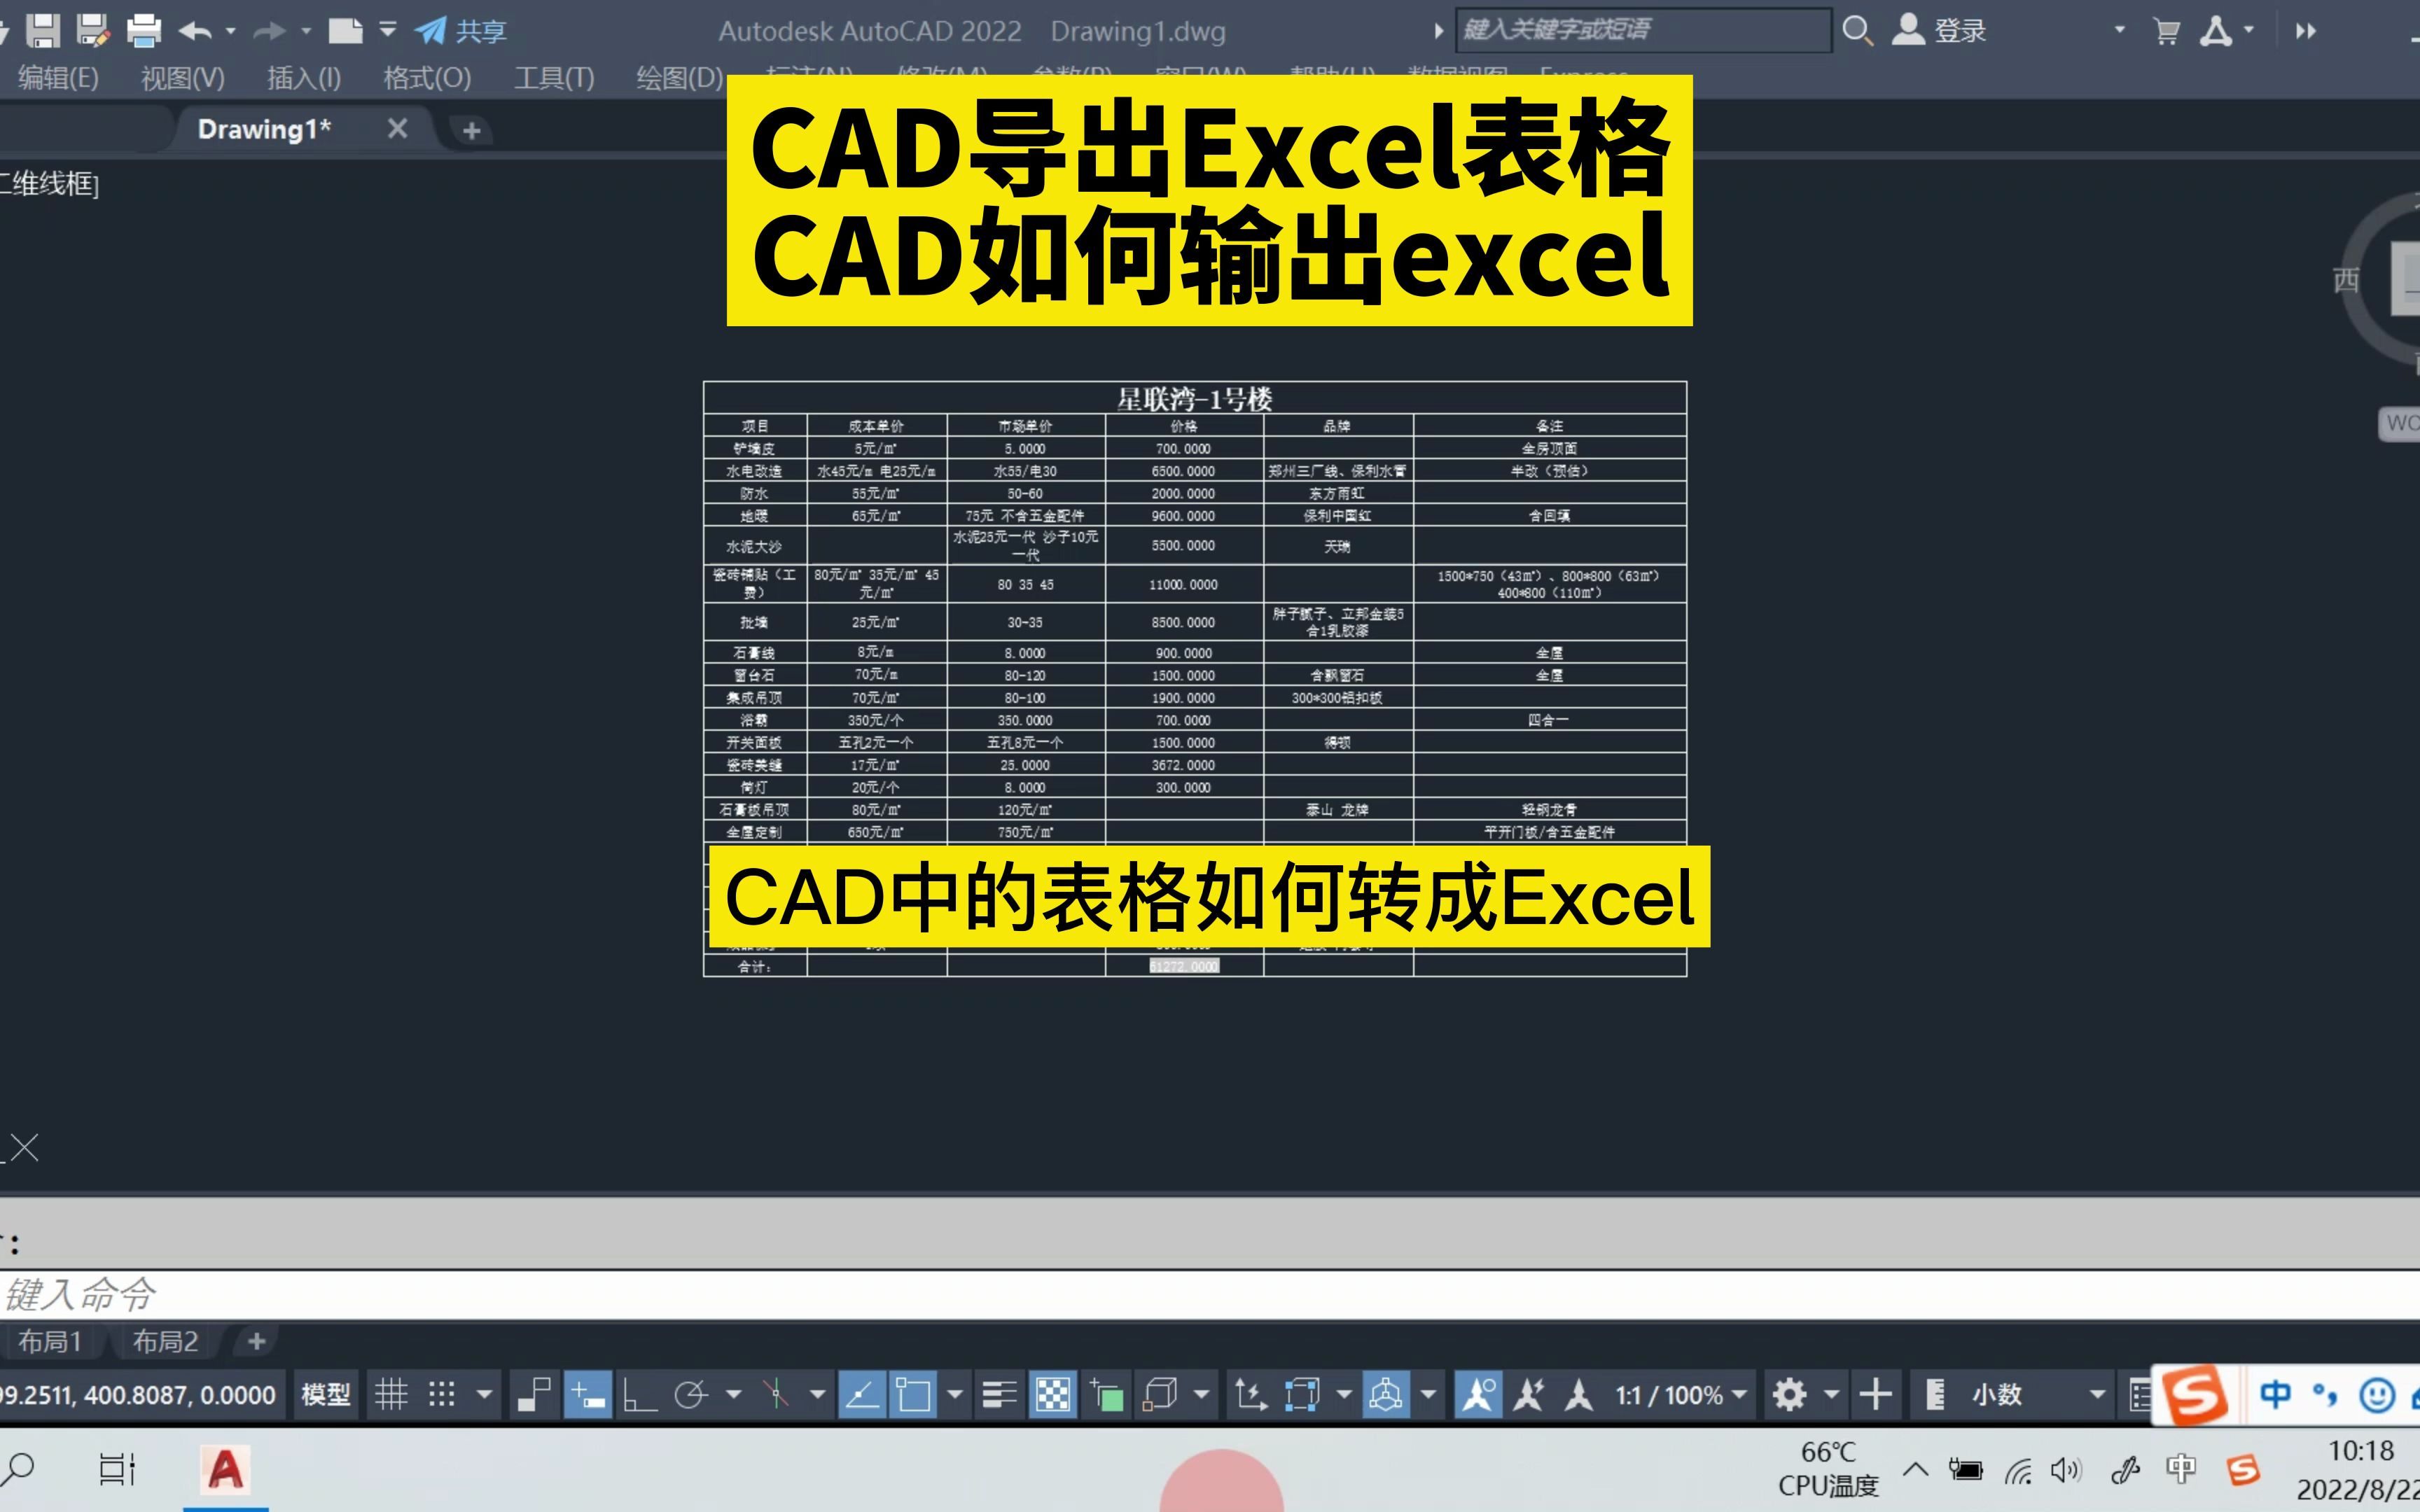
Task: Click the transparency checkerboard icon
Action: (1052, 1394)
